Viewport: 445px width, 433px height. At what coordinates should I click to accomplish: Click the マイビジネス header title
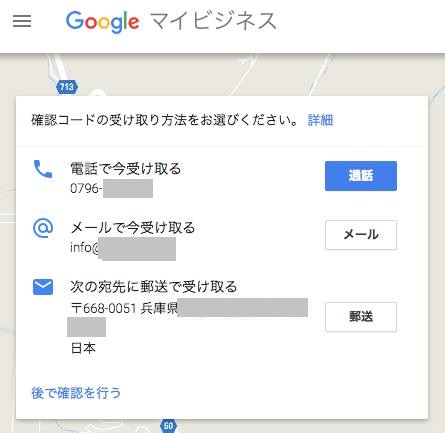tap(213, 21)
